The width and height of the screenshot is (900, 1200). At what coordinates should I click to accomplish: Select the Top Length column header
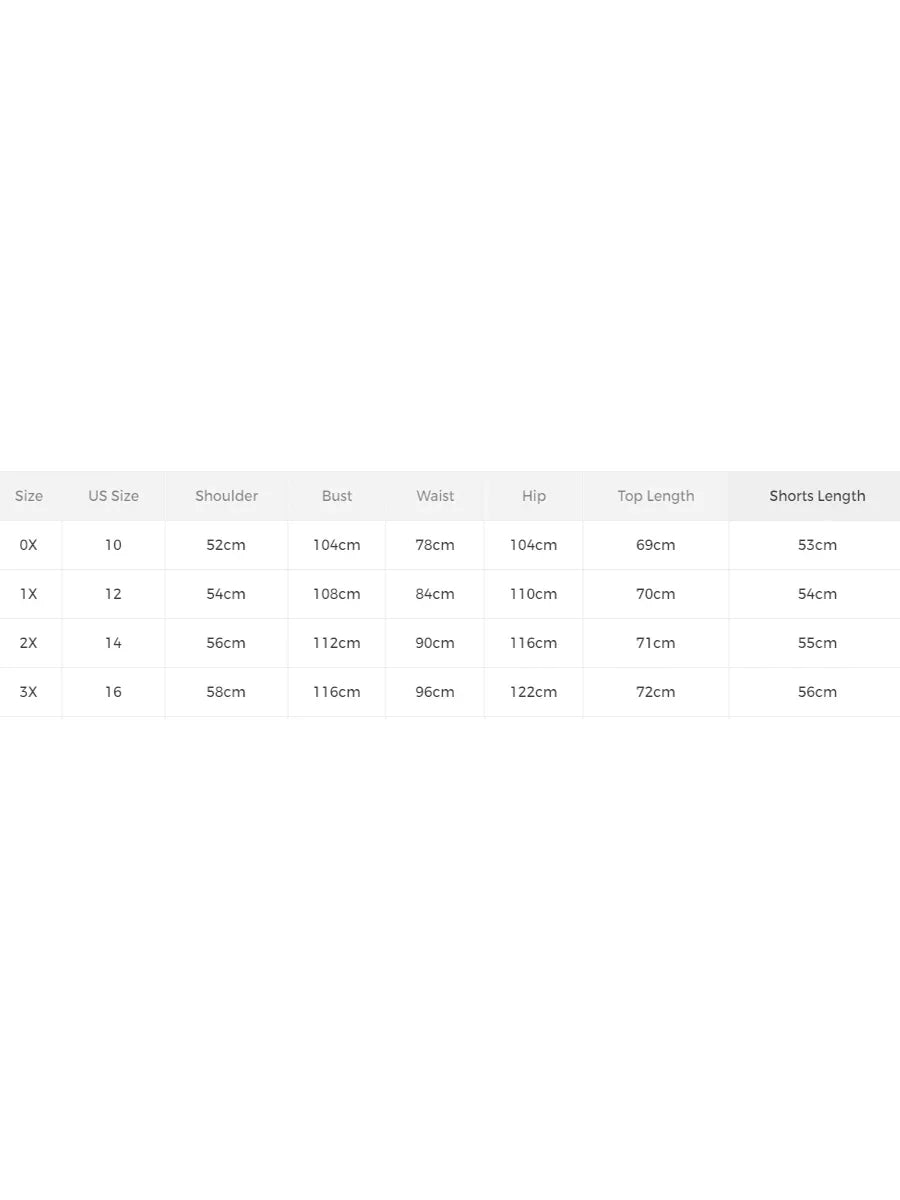point(656,496)
